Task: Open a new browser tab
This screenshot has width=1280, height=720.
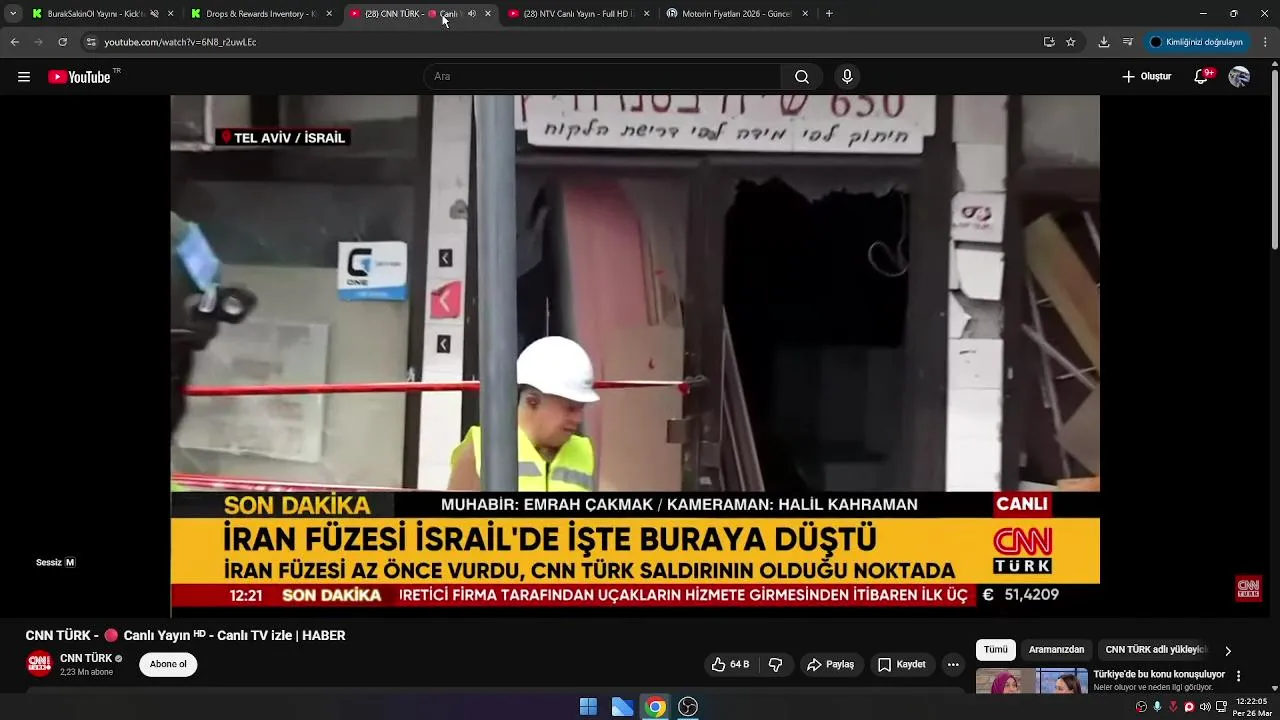Action: click(829, 14)
